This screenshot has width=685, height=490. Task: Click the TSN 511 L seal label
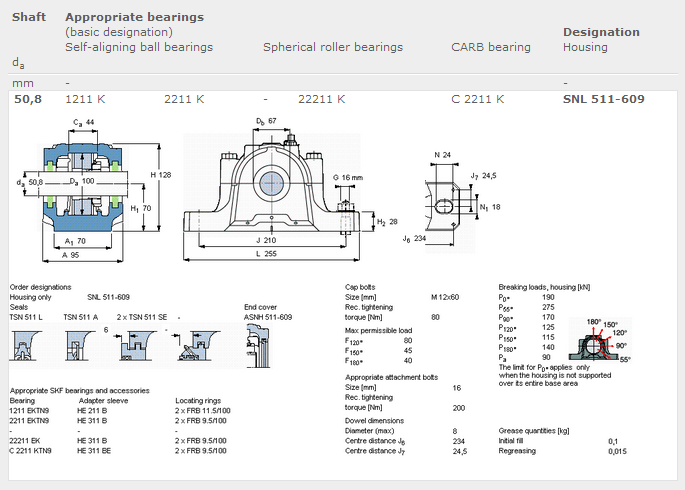tap(26, 317)
